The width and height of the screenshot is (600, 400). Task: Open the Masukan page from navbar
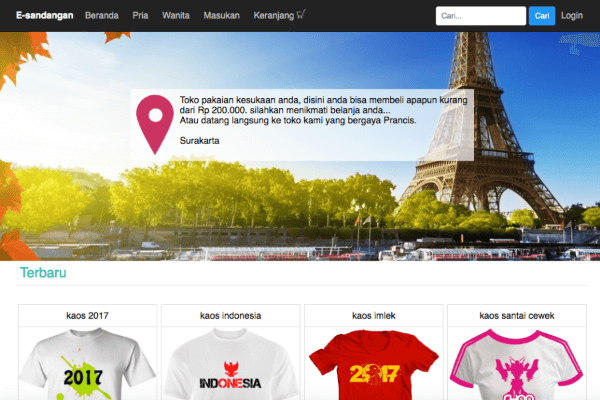tap(221, 16)
